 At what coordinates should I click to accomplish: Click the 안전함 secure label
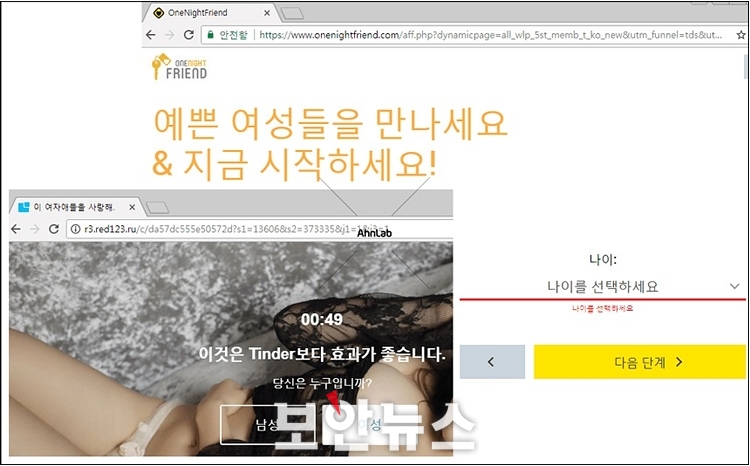pyautogui.click(x=233, y=35)
